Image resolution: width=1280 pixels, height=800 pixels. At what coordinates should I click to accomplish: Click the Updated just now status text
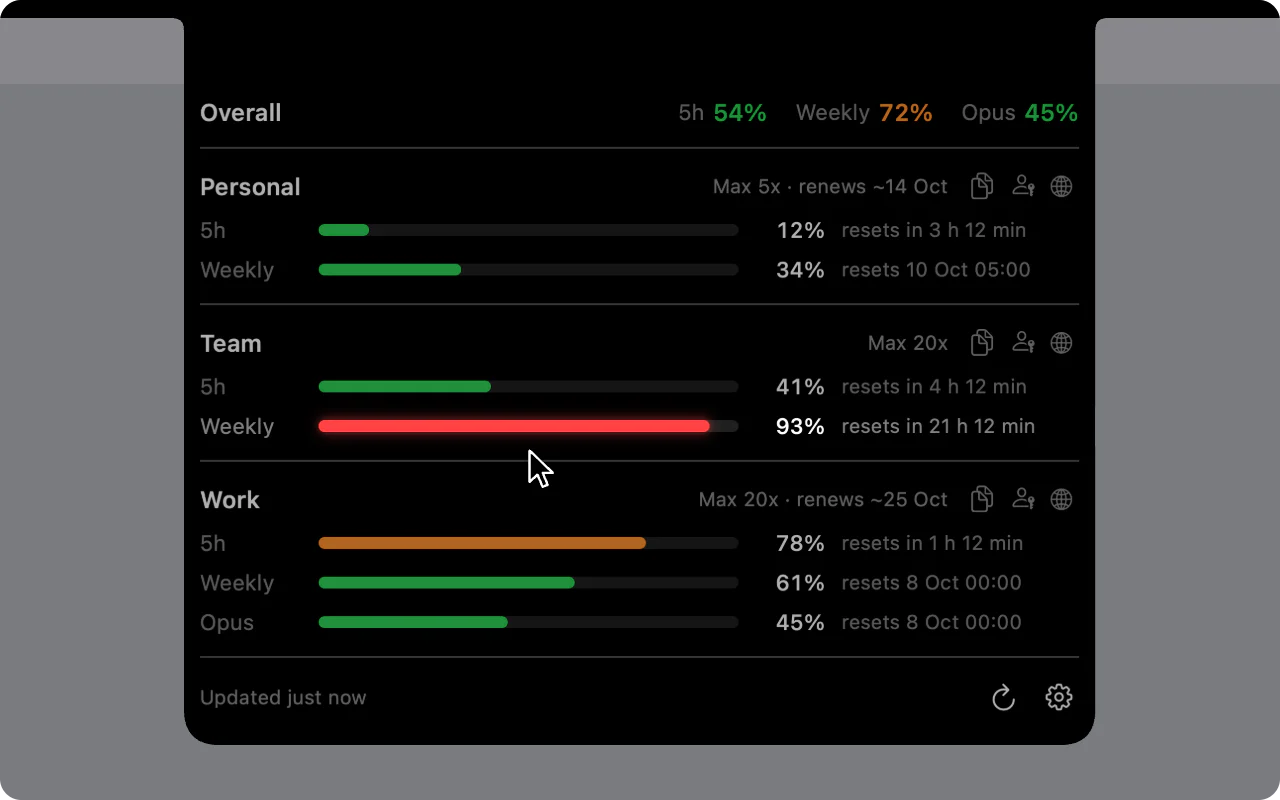(283, 697)
